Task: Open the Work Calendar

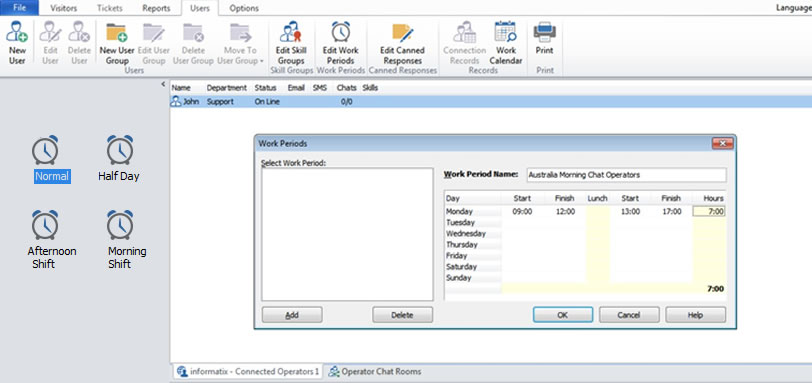Action: click(505, 43)
